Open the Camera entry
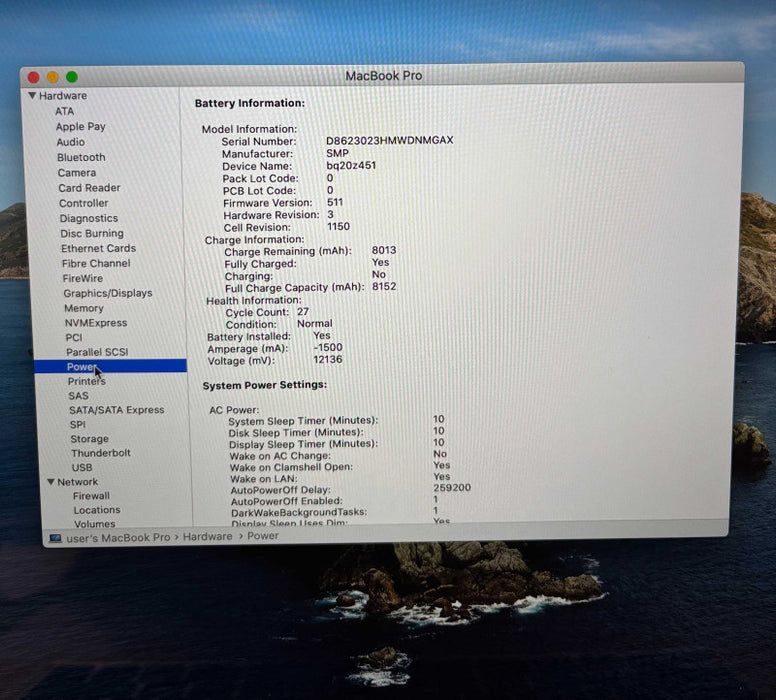 tap(77, 172)
